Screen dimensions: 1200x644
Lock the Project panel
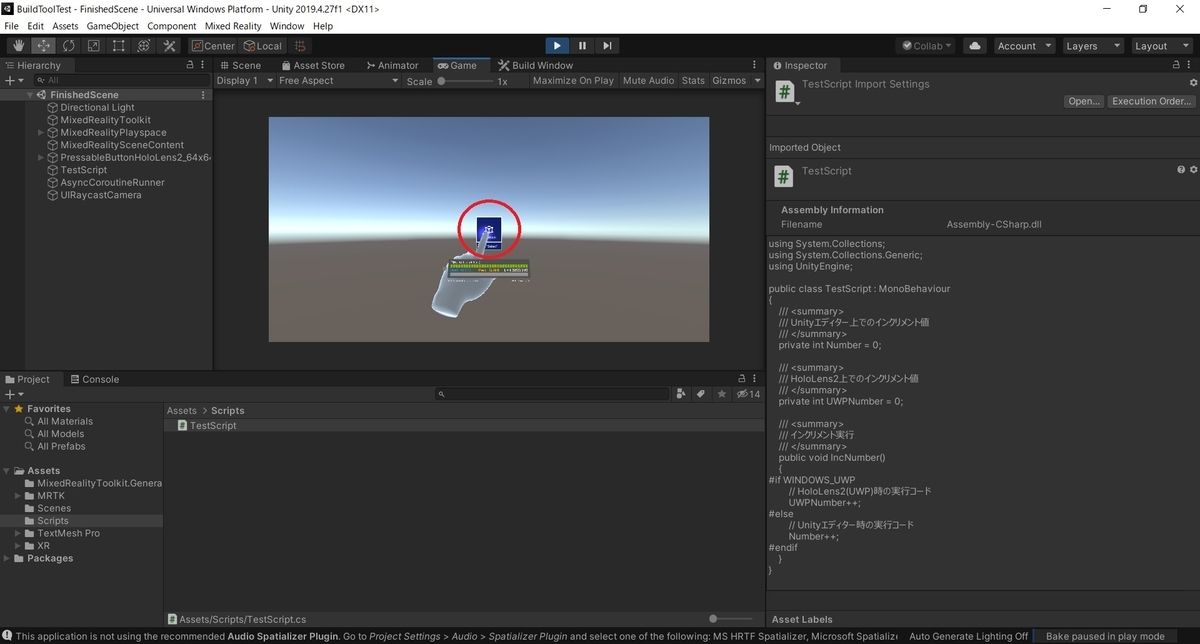[741, 379]
